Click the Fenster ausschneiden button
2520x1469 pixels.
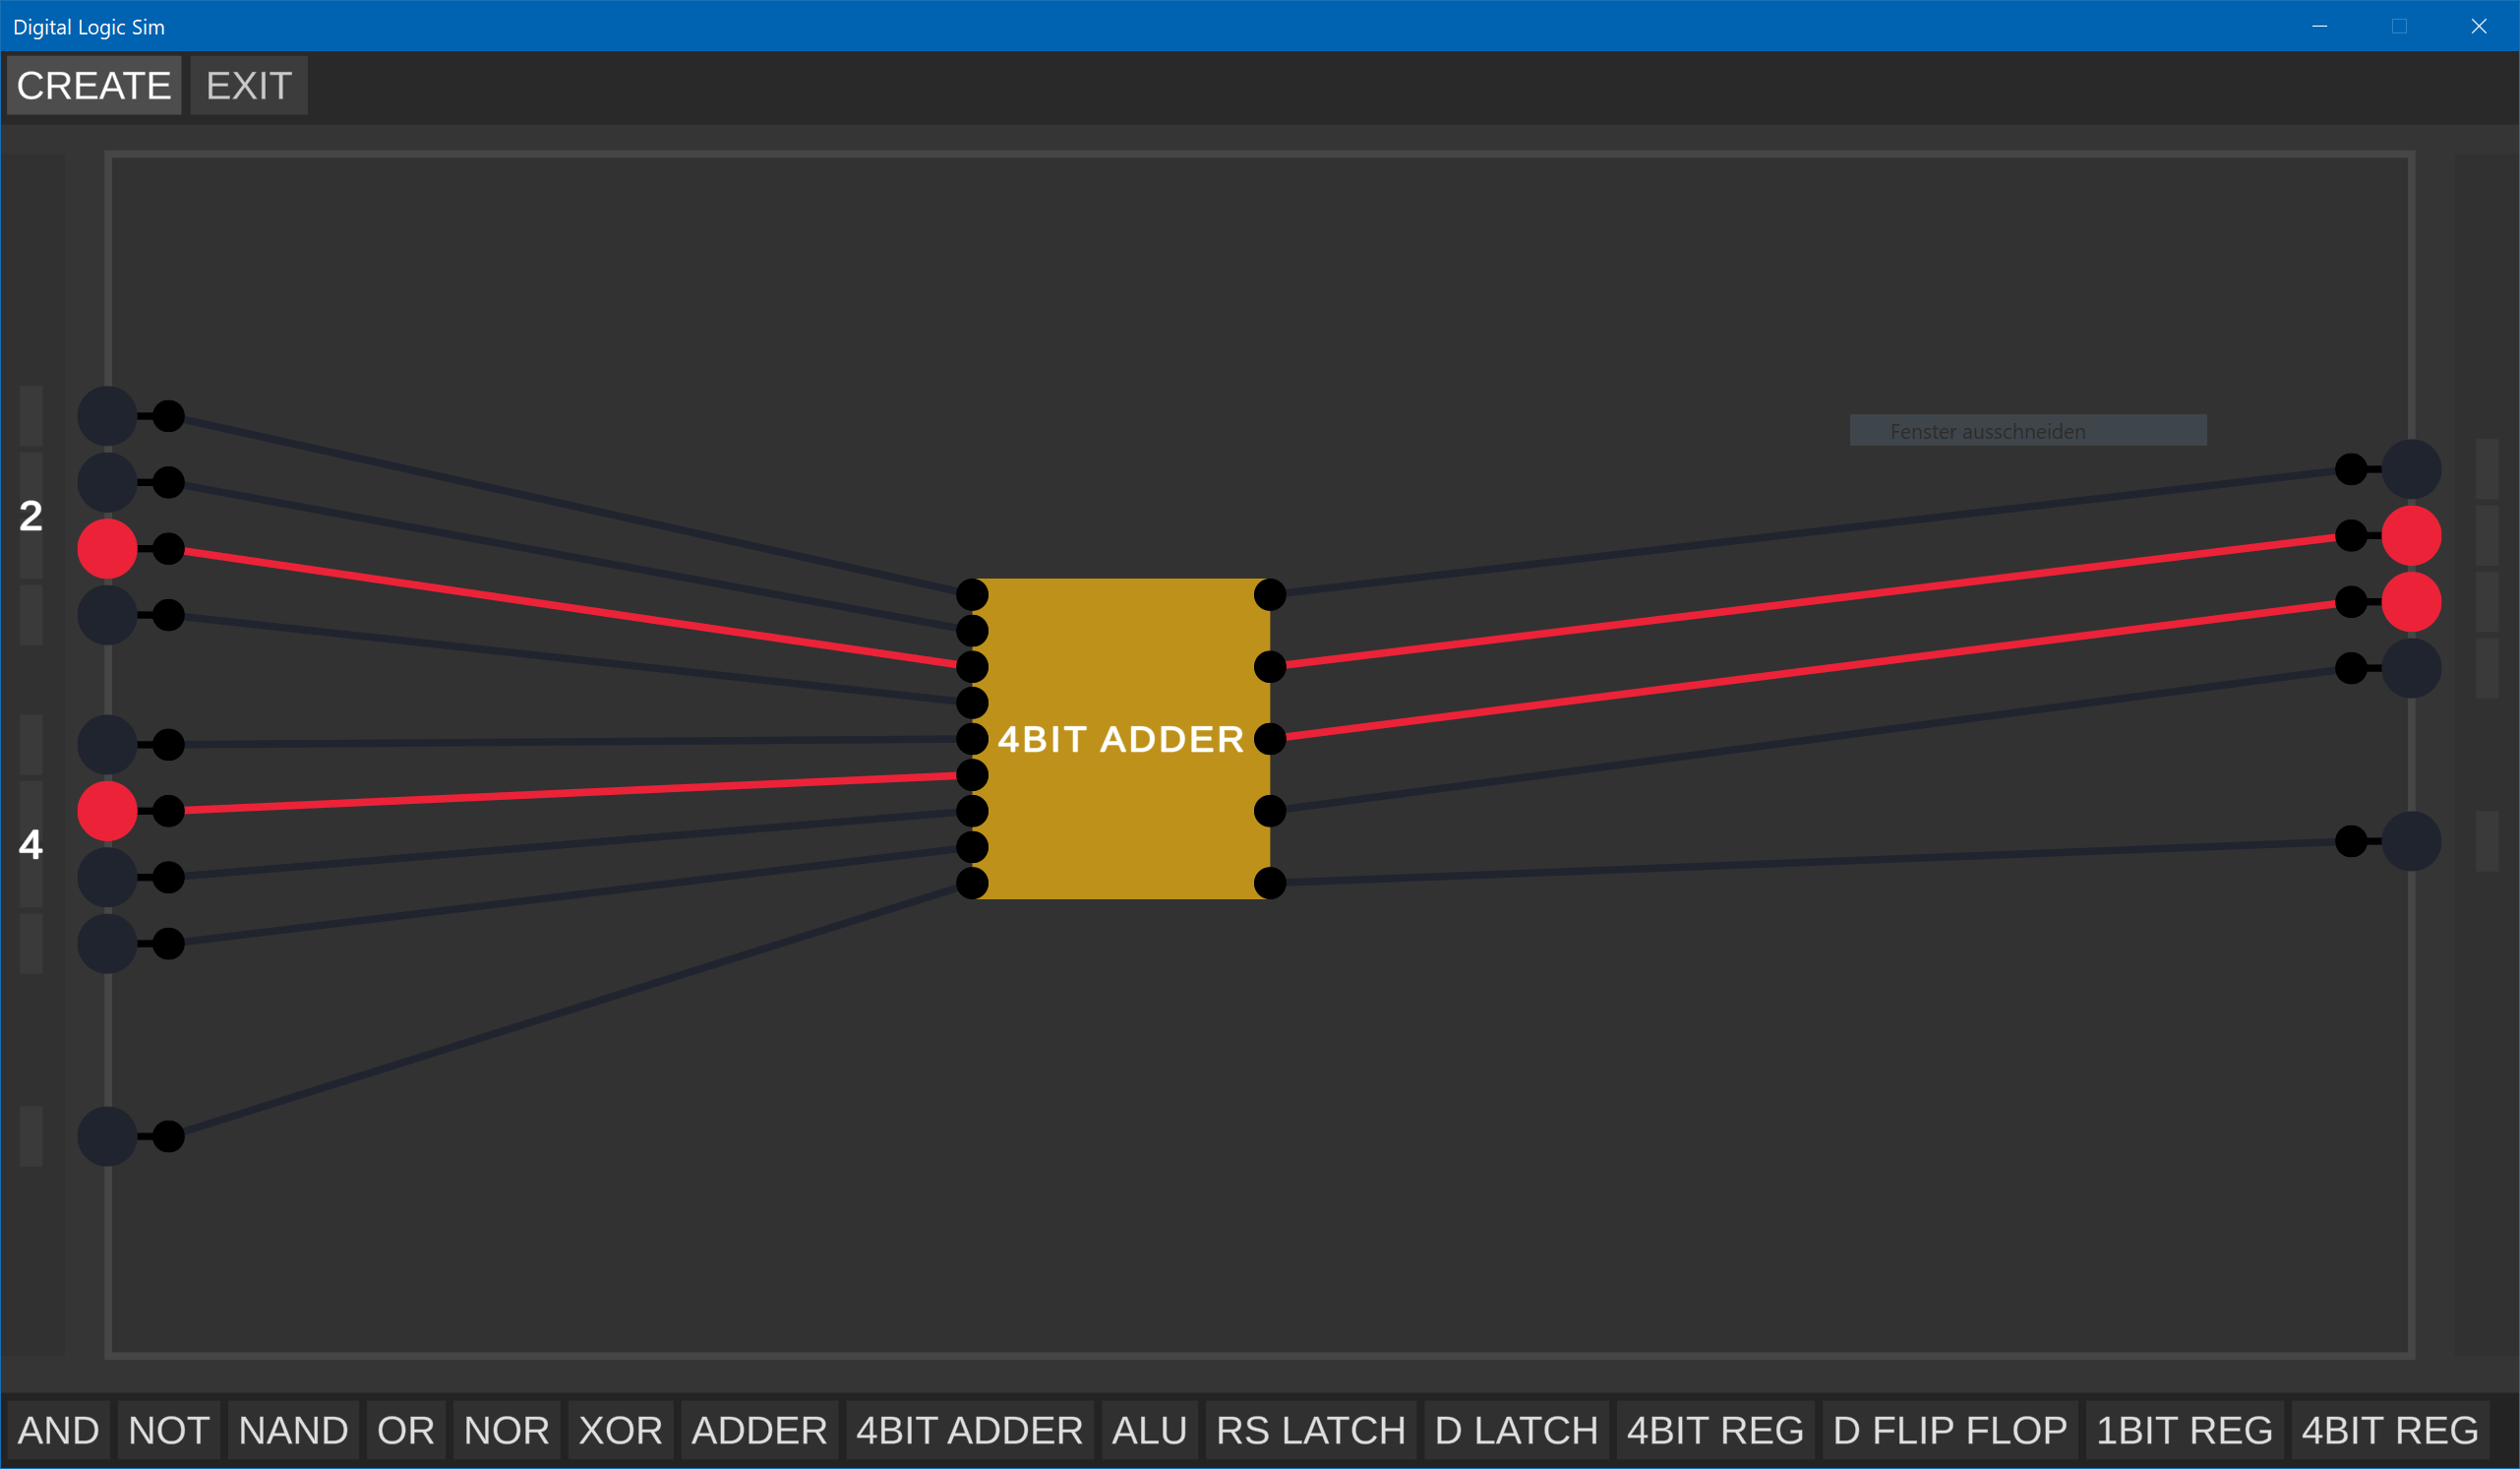[2026, 430]
